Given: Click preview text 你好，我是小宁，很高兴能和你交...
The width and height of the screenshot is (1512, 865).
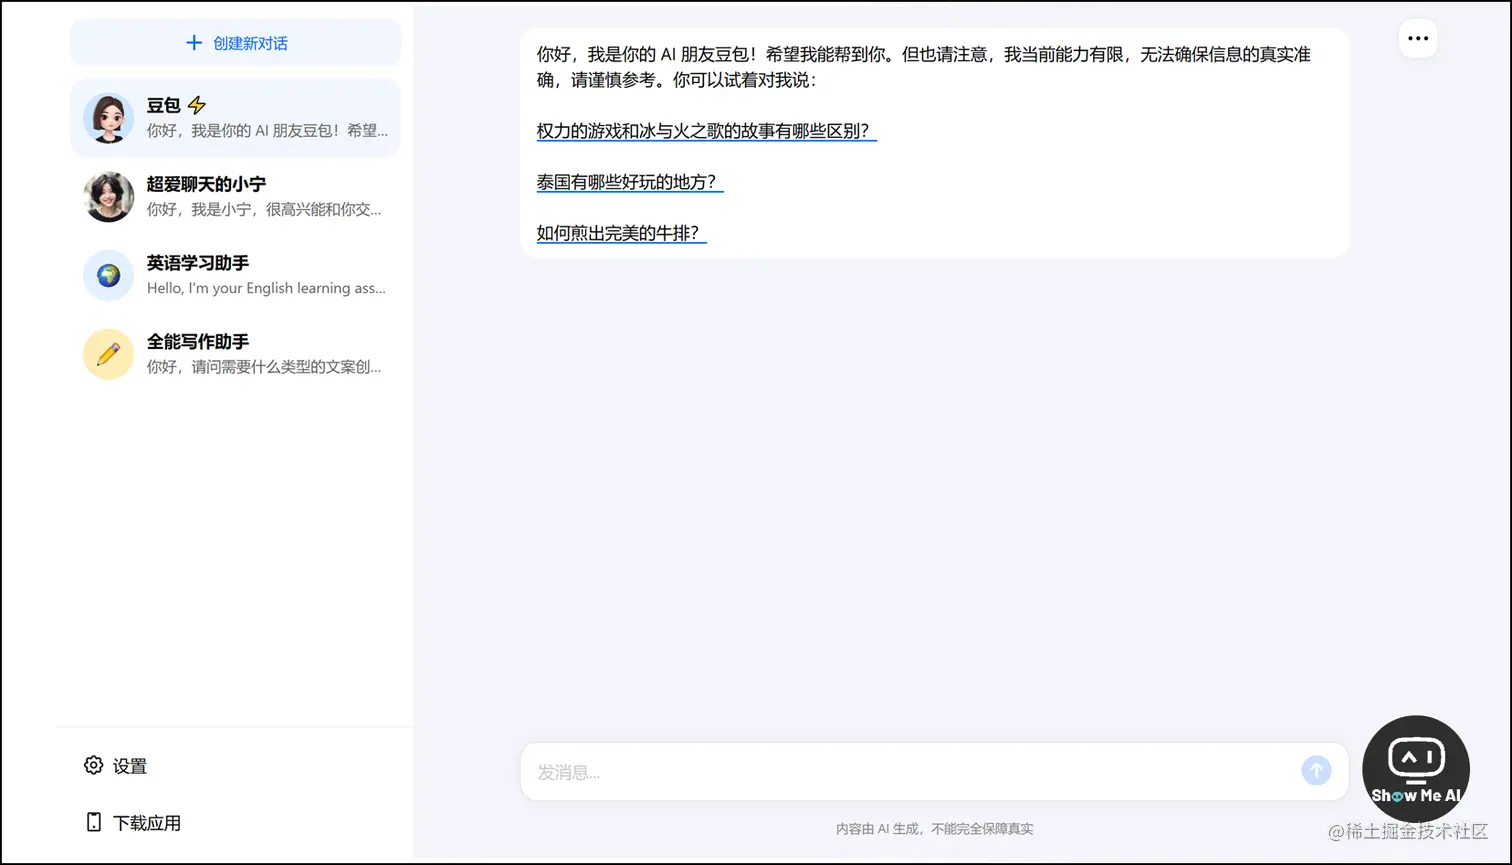Looking at the screenshot, I should [x=264, y=209].
